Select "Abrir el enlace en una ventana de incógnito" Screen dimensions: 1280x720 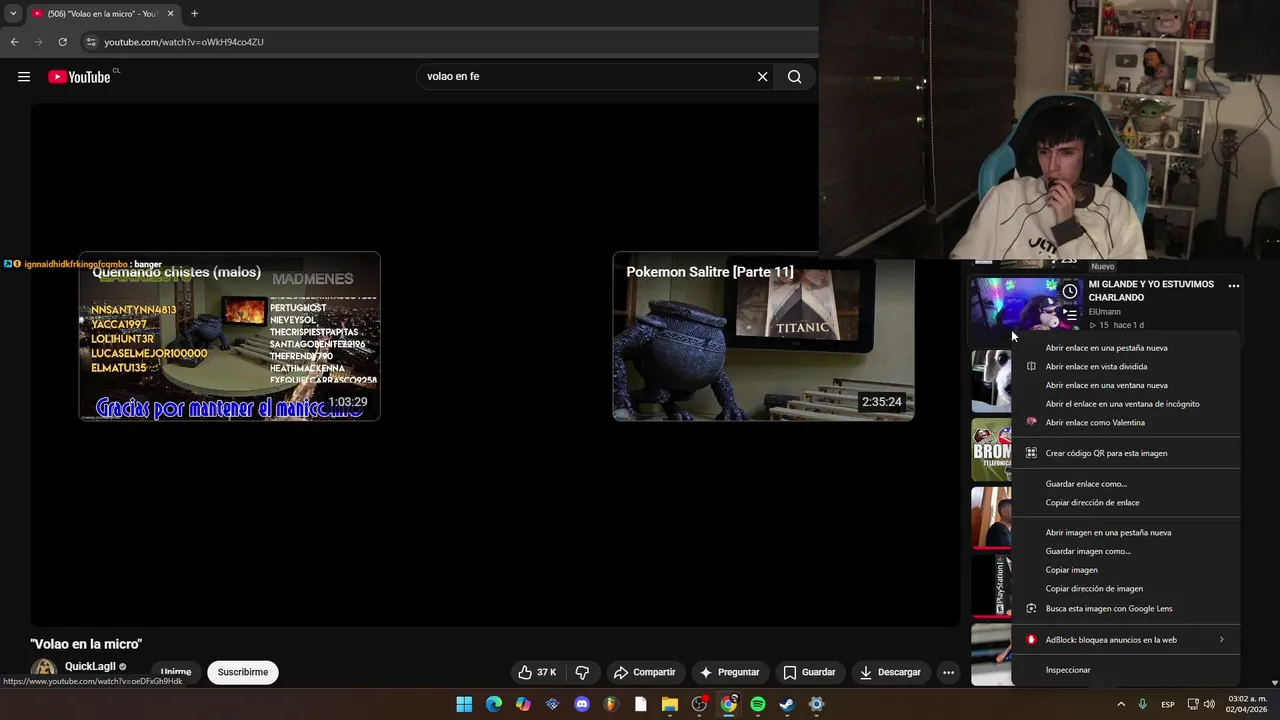1126,404
